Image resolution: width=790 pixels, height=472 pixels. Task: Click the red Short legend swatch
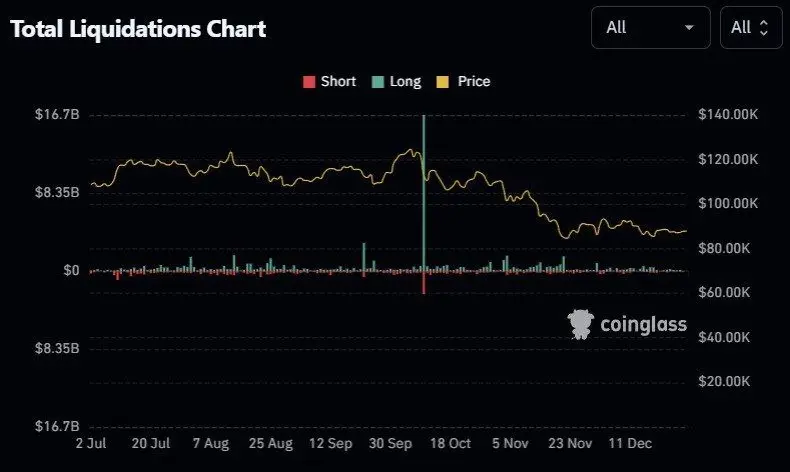[308, 82]
